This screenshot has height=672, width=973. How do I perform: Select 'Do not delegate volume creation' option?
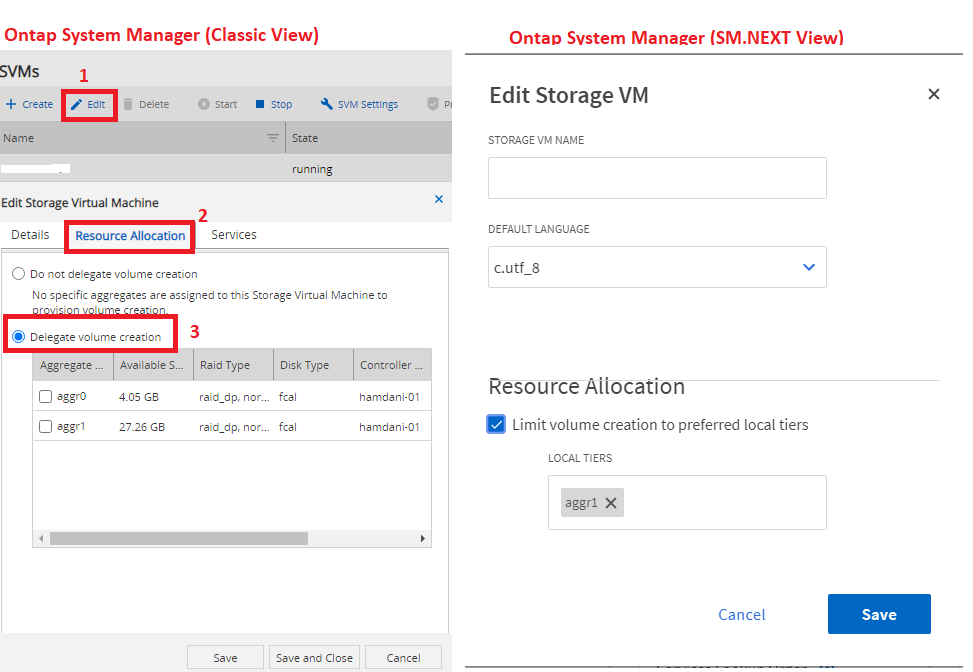pos(18,274)
